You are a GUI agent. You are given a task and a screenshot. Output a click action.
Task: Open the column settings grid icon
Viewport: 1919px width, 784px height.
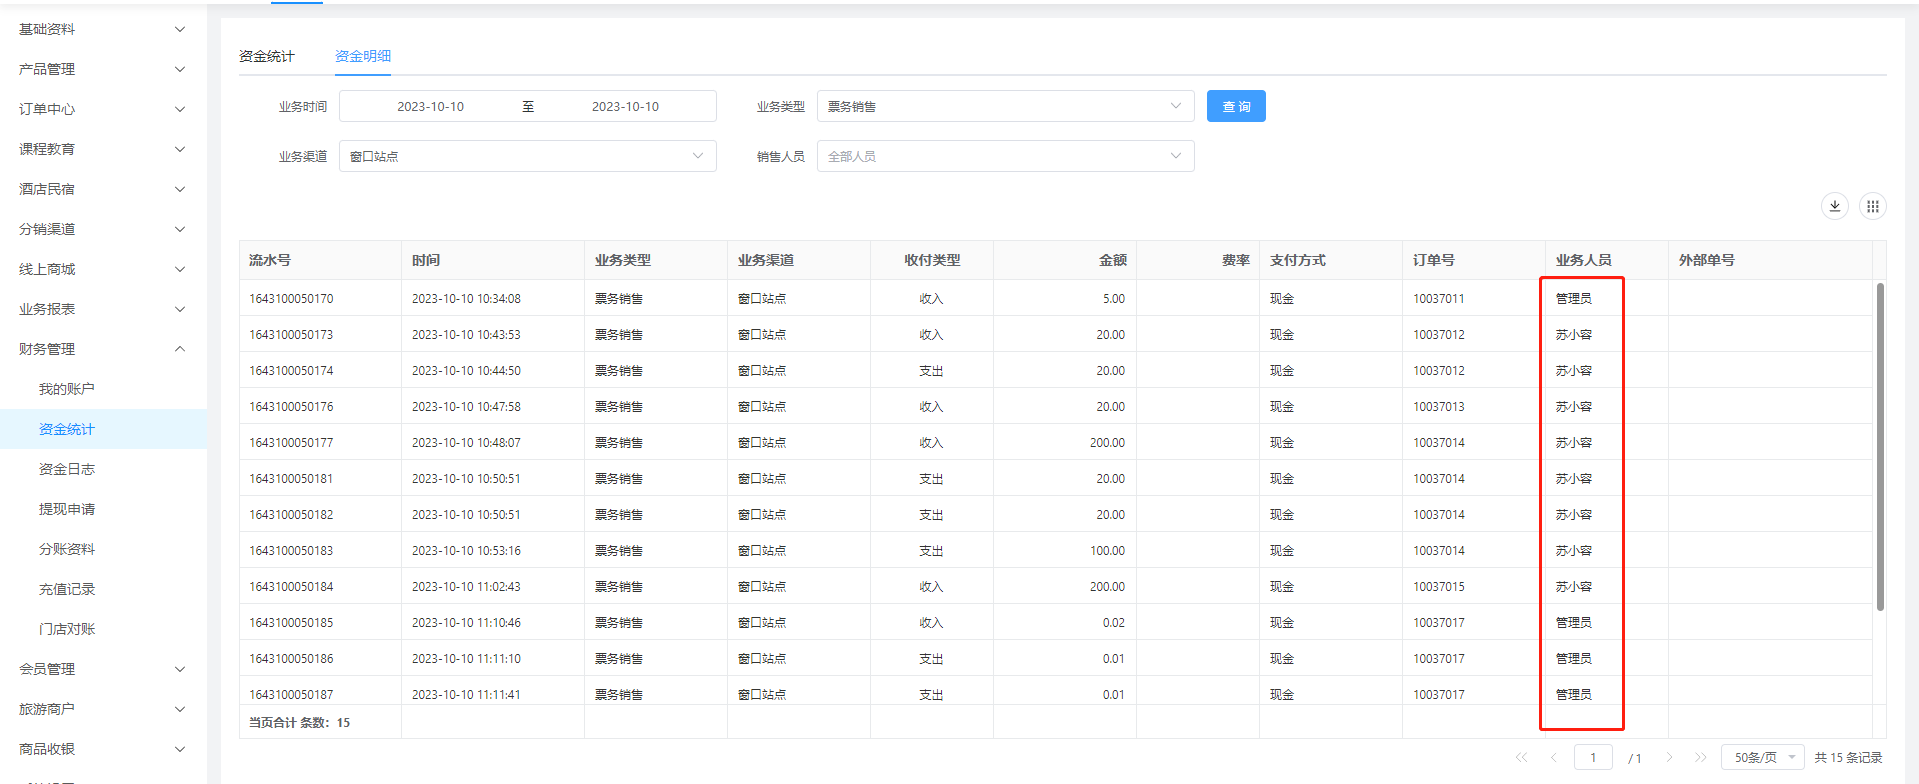pos(1872,206)
